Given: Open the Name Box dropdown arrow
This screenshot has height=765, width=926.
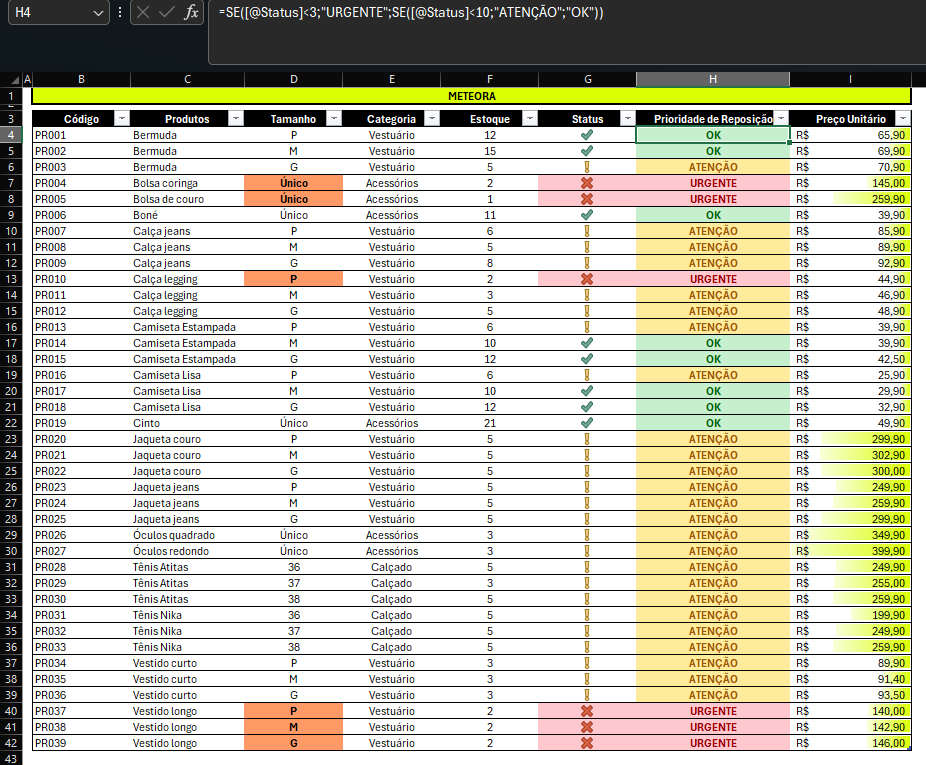Looking at the screenshot, I should 98,12.
